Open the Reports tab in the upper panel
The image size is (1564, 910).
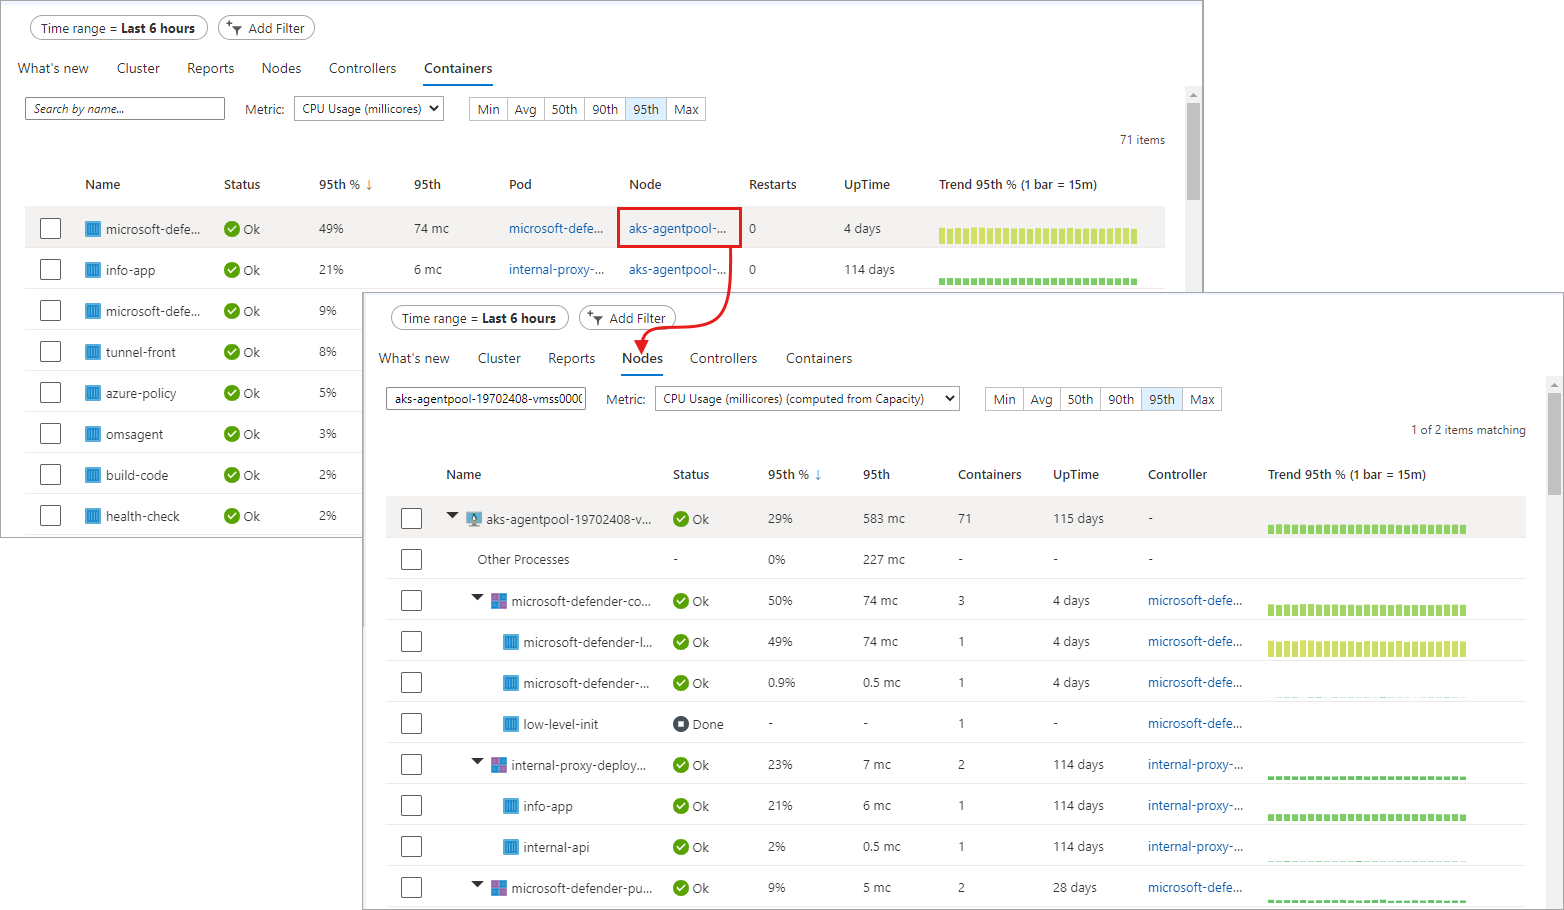[210, 68]
